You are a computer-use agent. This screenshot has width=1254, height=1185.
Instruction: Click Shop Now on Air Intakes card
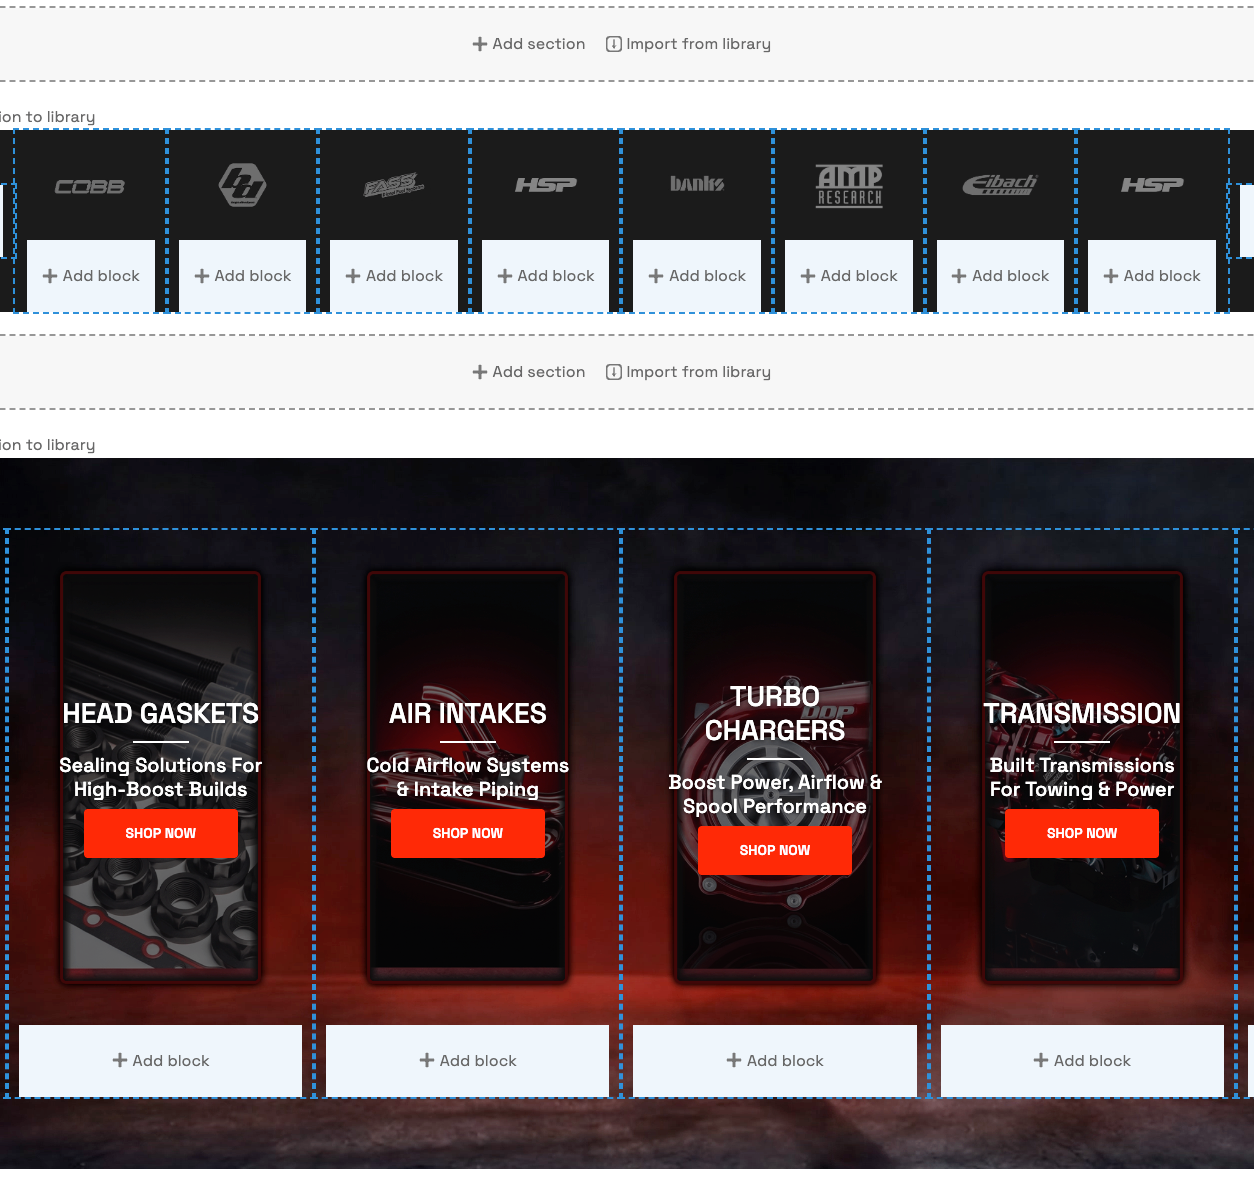468,833
